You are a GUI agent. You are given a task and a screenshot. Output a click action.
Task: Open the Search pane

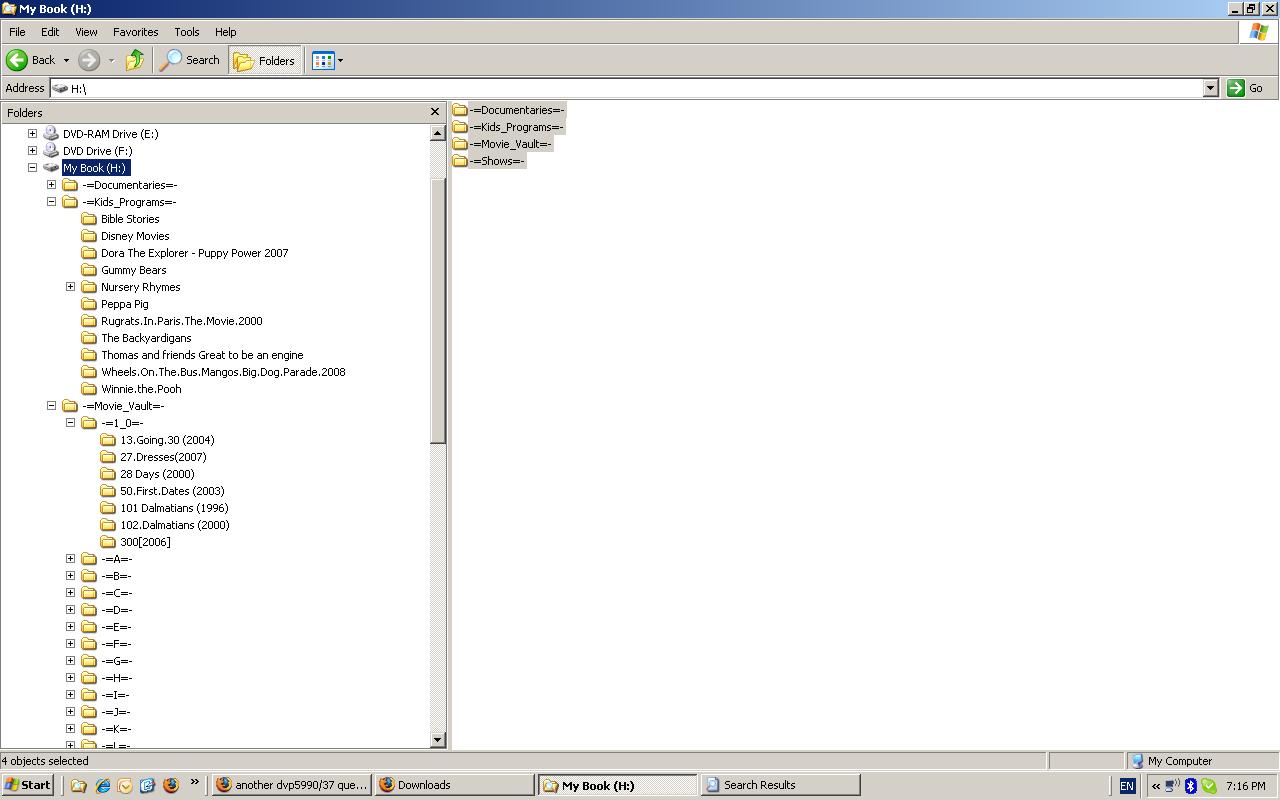coord(190,60)
